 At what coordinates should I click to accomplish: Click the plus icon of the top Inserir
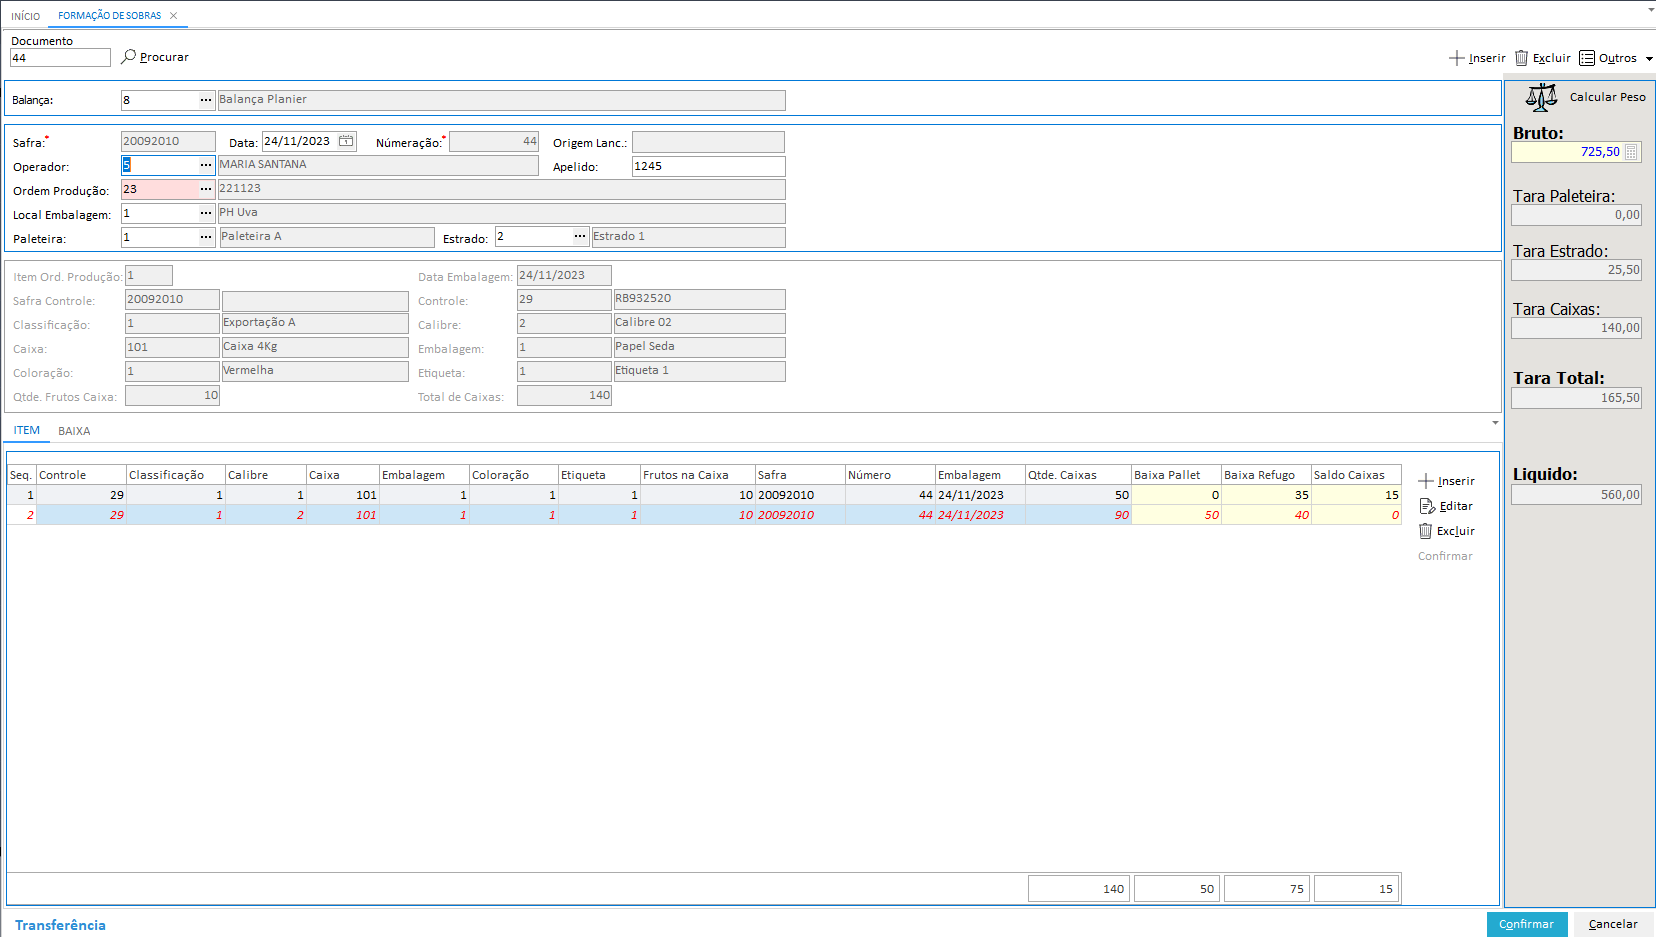coord(1457,58)
